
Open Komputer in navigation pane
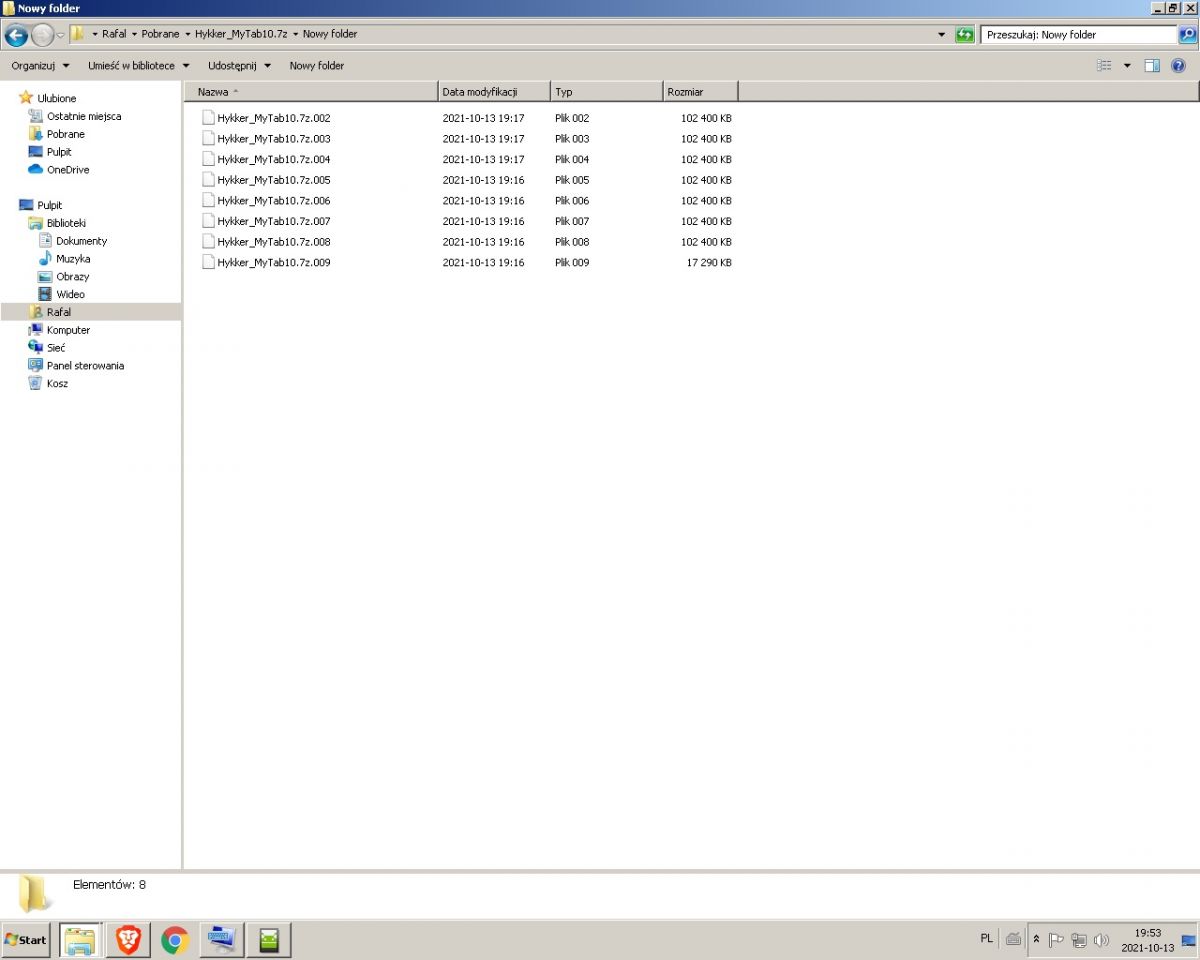[x=68, y=330]
